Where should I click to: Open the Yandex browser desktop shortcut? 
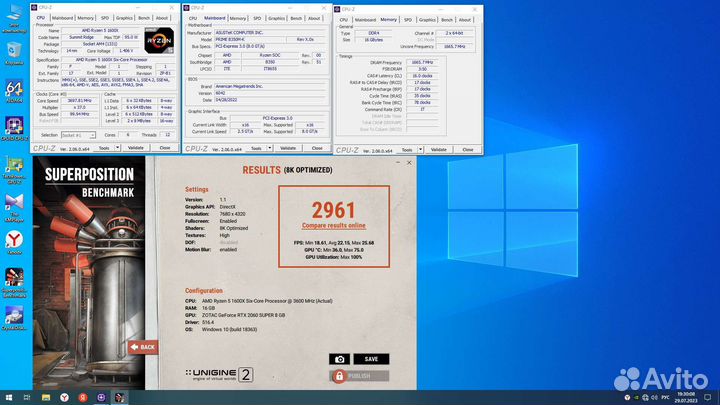[14, 242]
